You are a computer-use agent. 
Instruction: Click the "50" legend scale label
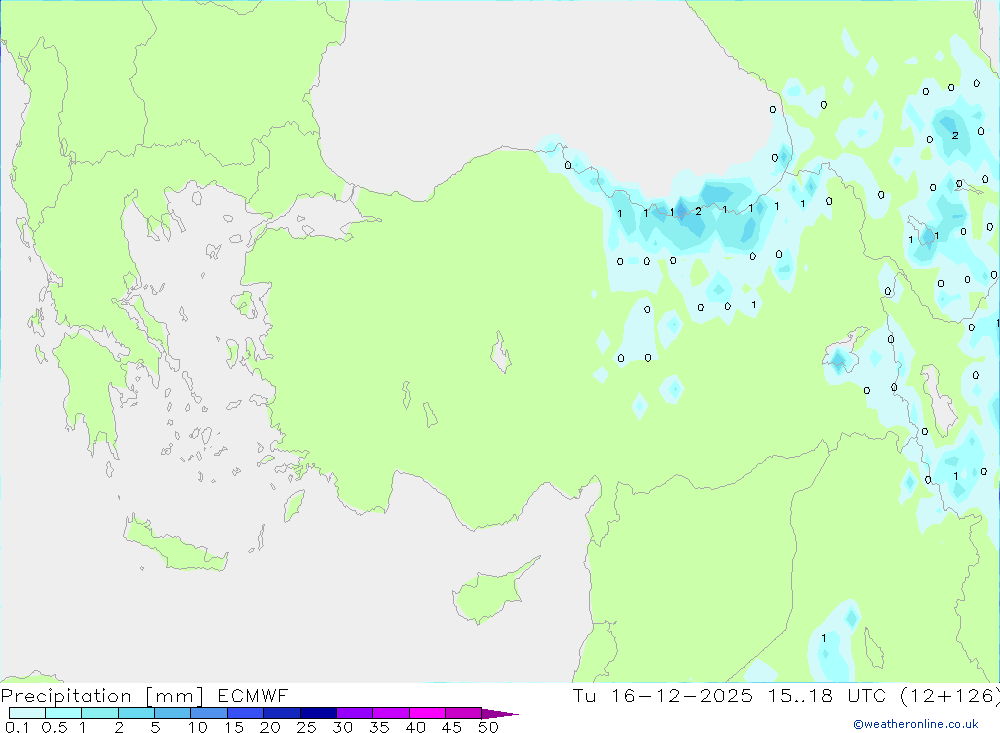click(488, 727)
